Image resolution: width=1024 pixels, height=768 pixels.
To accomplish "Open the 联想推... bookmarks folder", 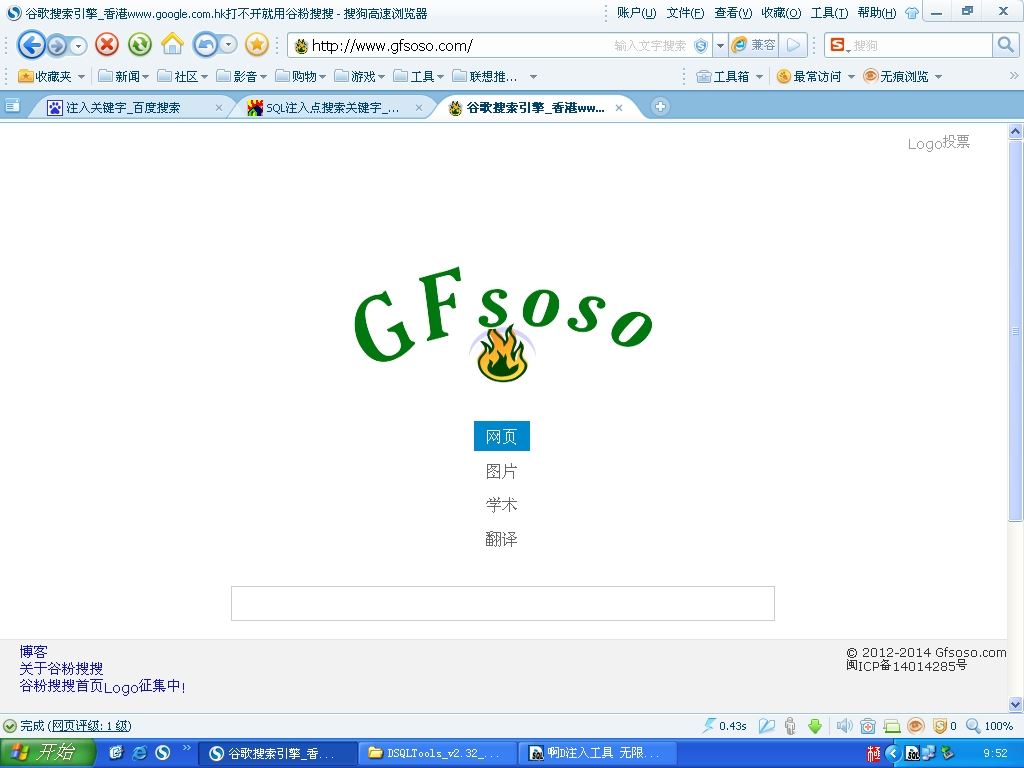I will pyautogui.click(x=485, y=76).
